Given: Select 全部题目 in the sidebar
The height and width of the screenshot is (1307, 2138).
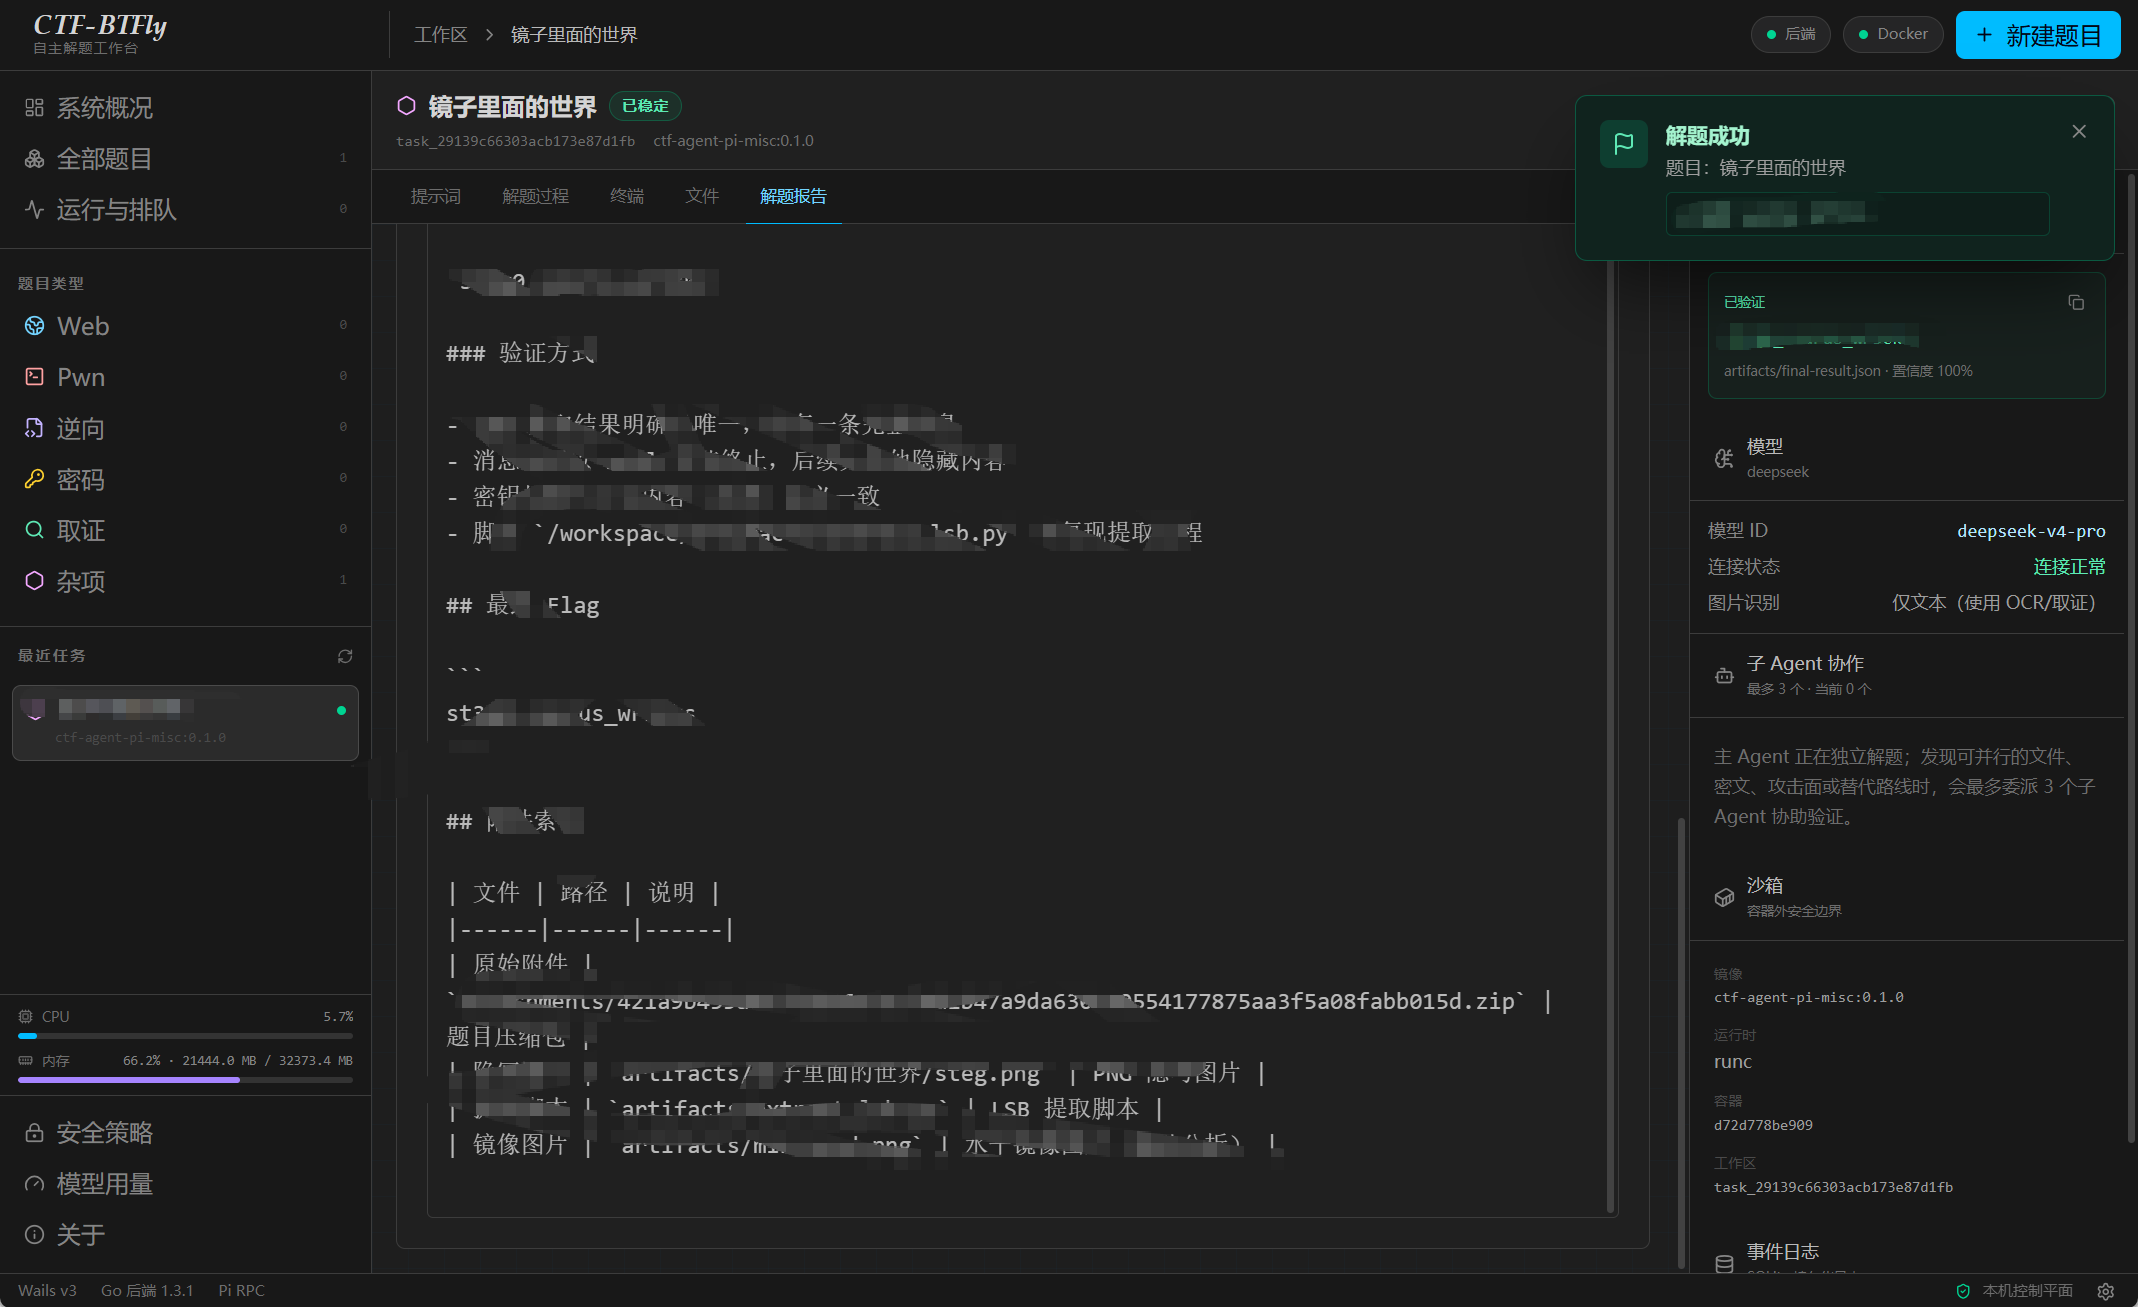Looking at the screenshot, I should click(185, 158).
